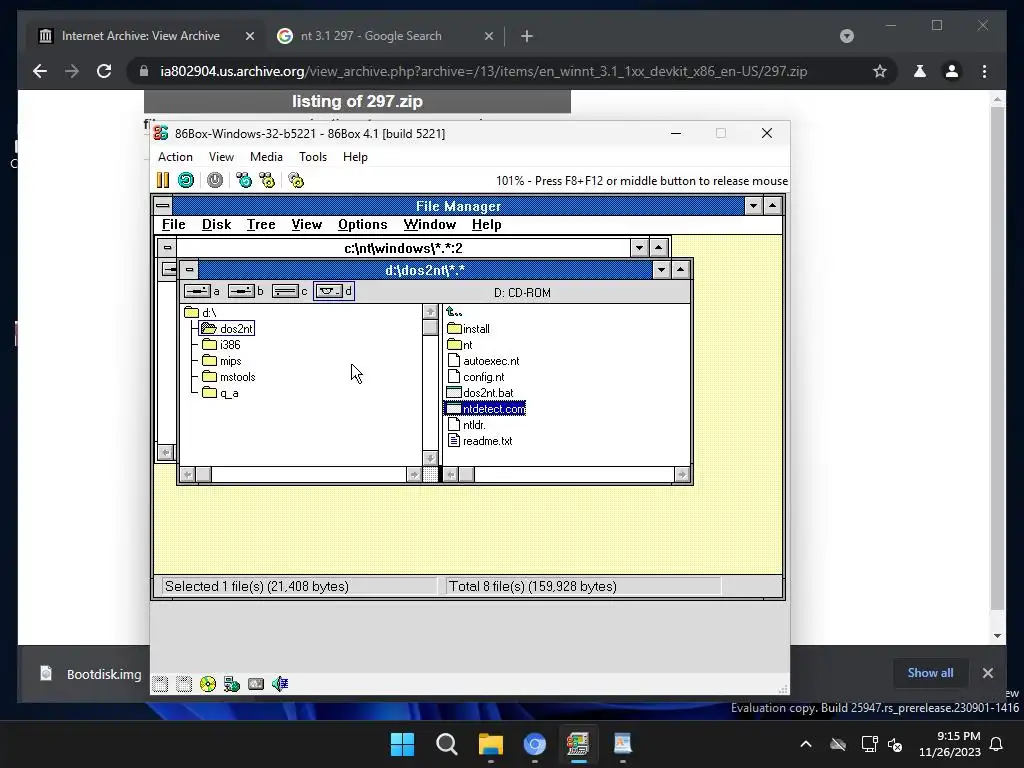This screenshot has height=768, width=1024.
Task: Bookmark page with star icon
Action: 880,71
